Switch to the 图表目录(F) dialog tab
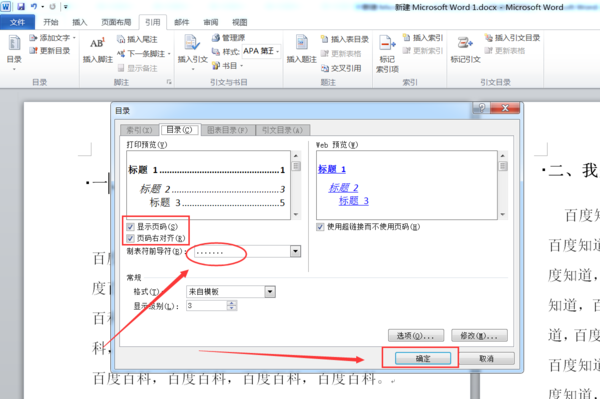600x399 pixels. [228, 130]
